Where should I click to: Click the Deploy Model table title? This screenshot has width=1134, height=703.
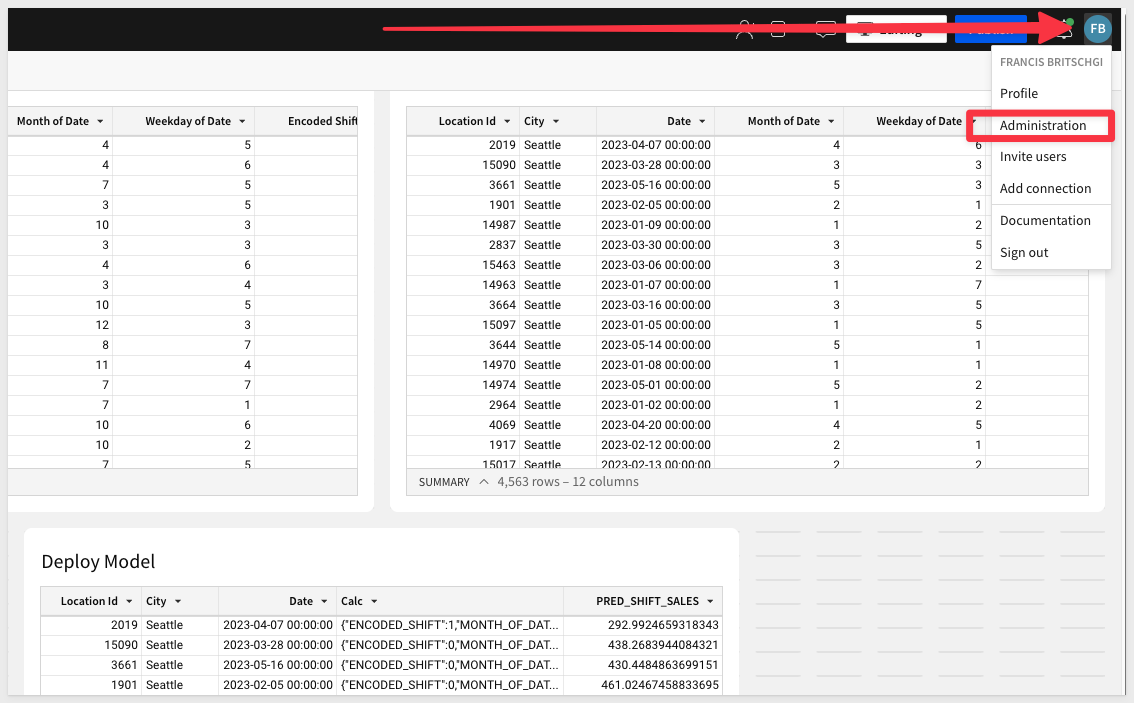[x=98, y=561]
